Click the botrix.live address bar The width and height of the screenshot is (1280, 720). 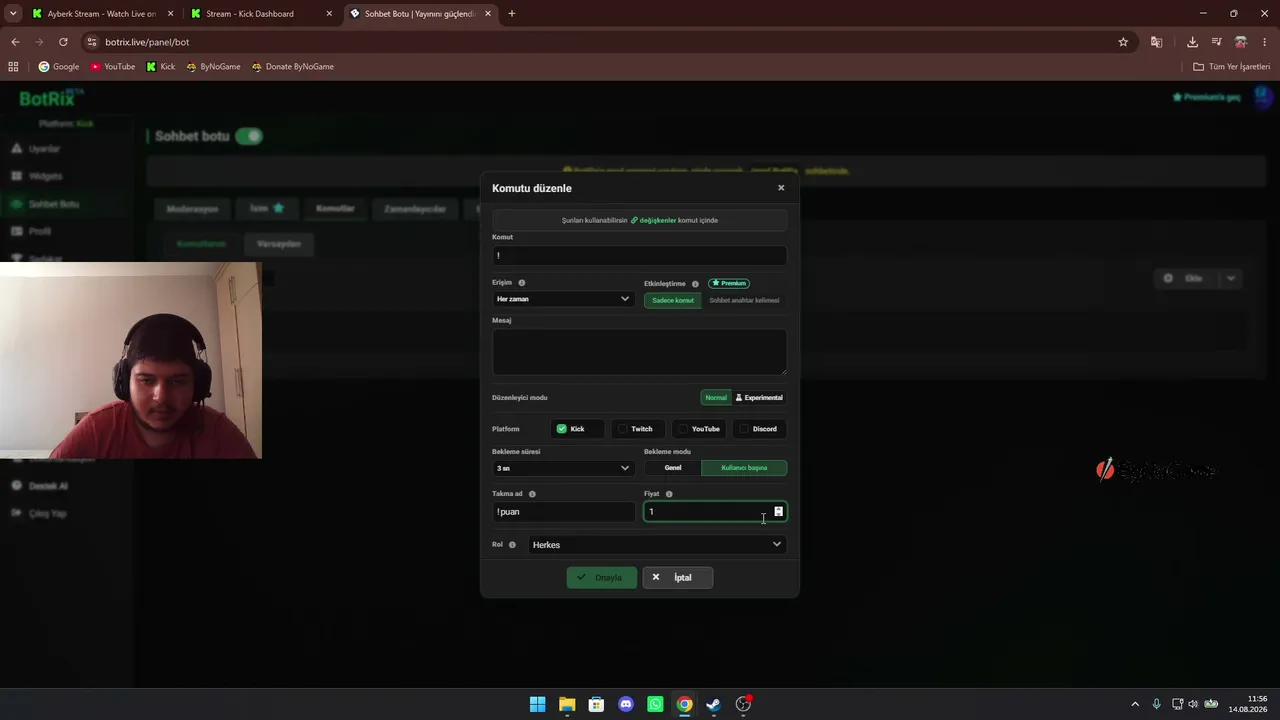600,42
